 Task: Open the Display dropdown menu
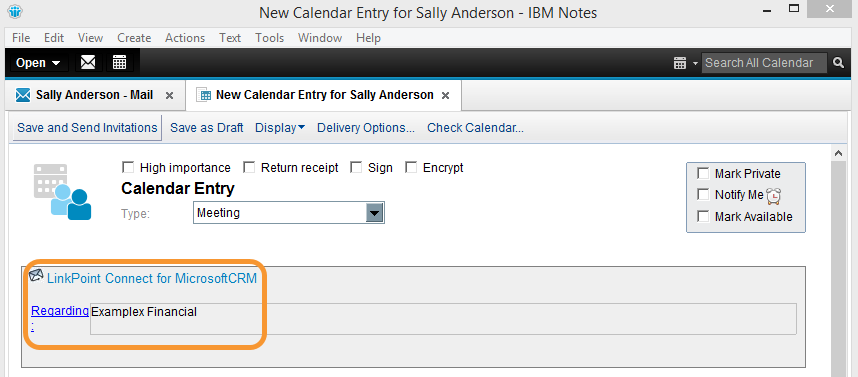[280, 127]
